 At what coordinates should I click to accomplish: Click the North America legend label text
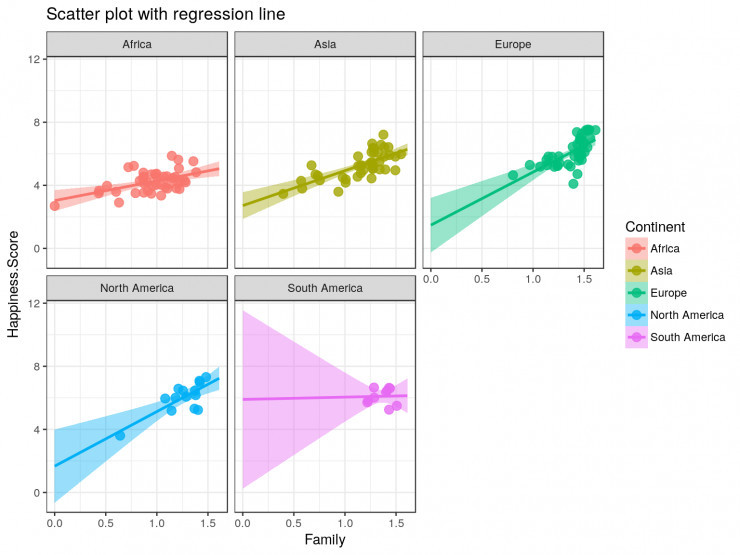pyautogui.click(x=685, y=315)
